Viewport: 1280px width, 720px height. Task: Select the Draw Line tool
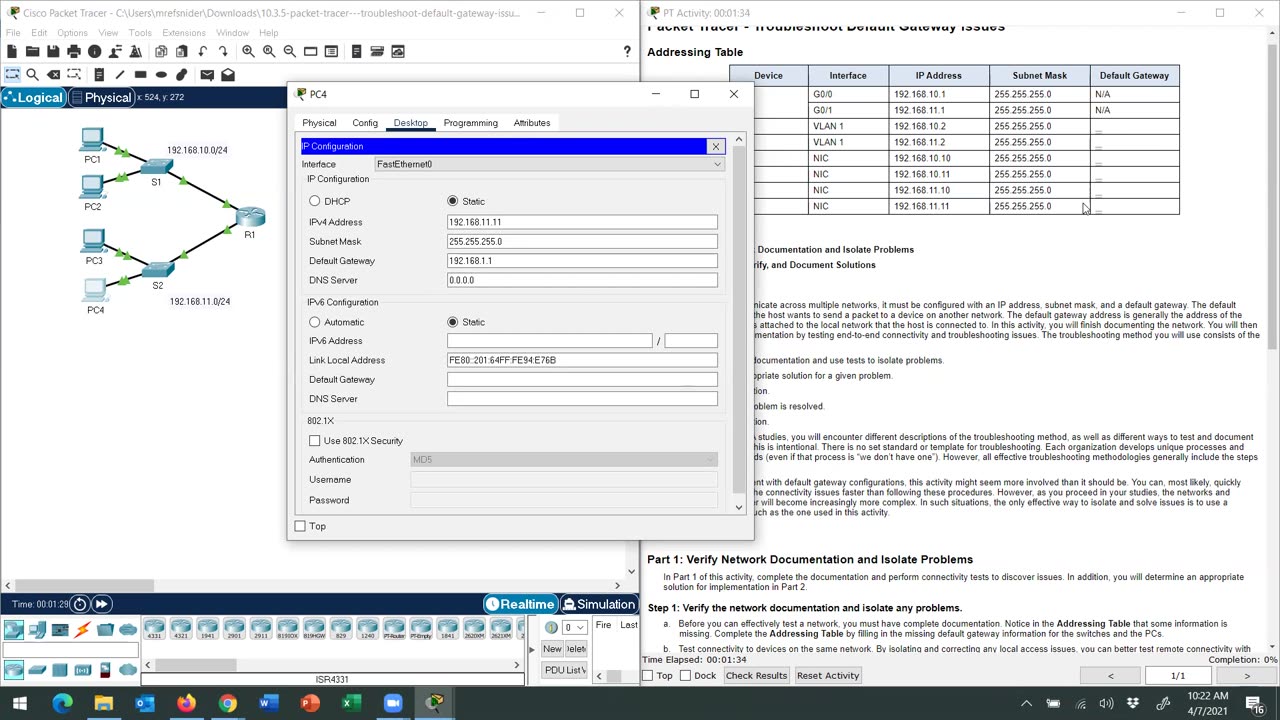(120, 74)
